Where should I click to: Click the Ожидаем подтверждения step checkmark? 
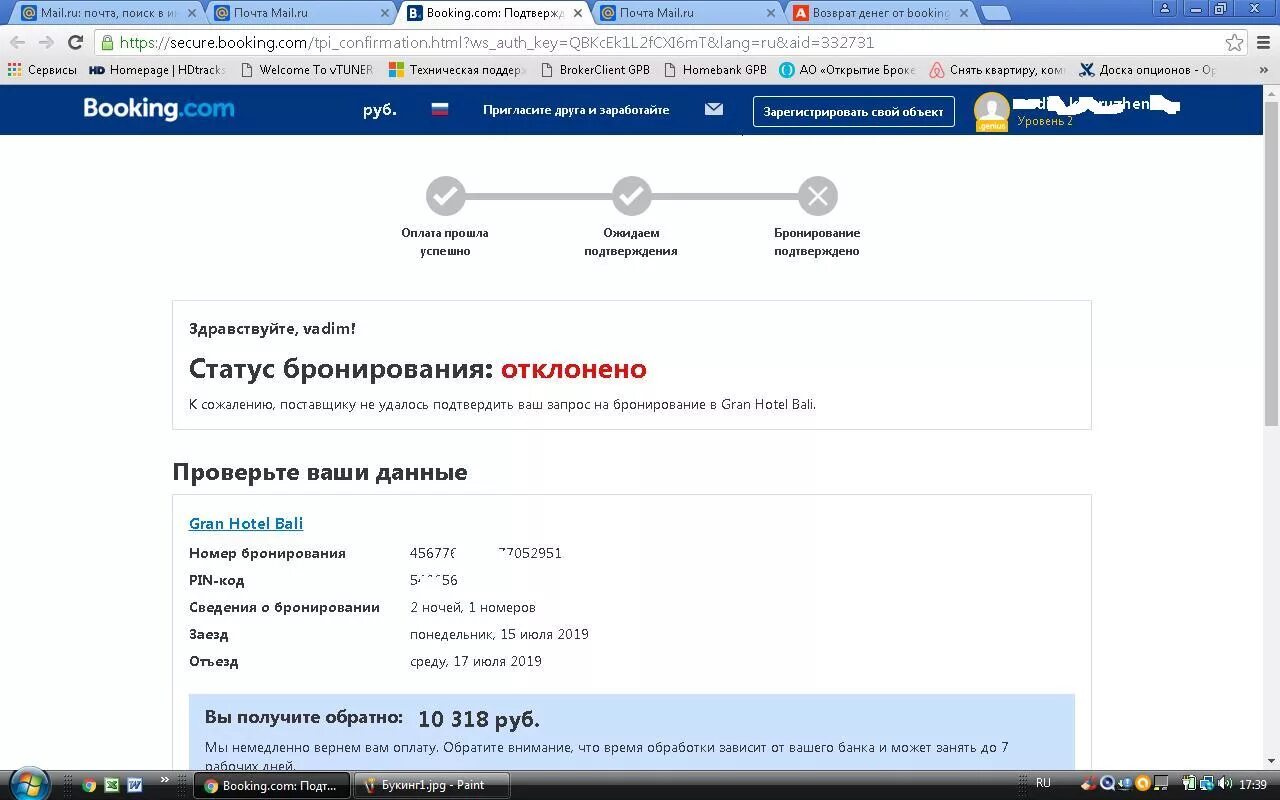click(x=632, y=196)
